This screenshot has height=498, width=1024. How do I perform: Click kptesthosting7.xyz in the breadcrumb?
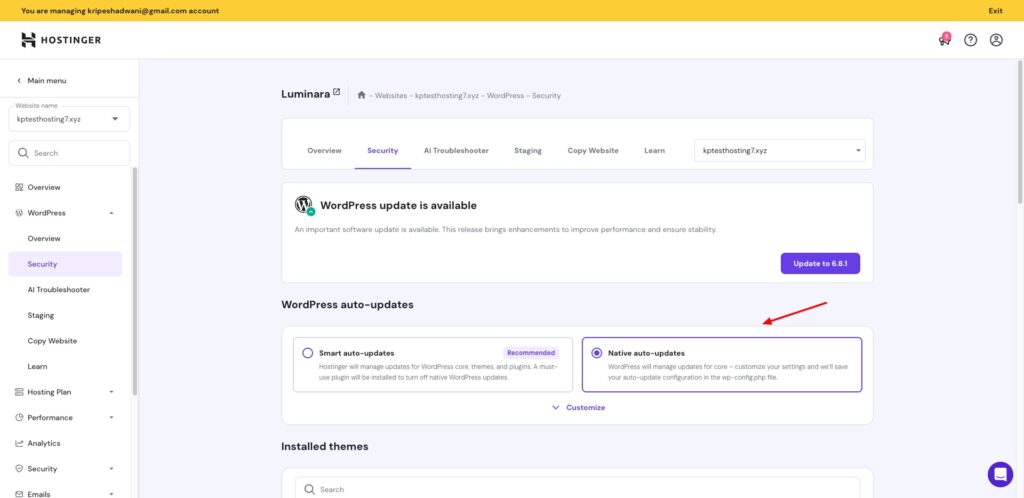[x=447, y=96]
